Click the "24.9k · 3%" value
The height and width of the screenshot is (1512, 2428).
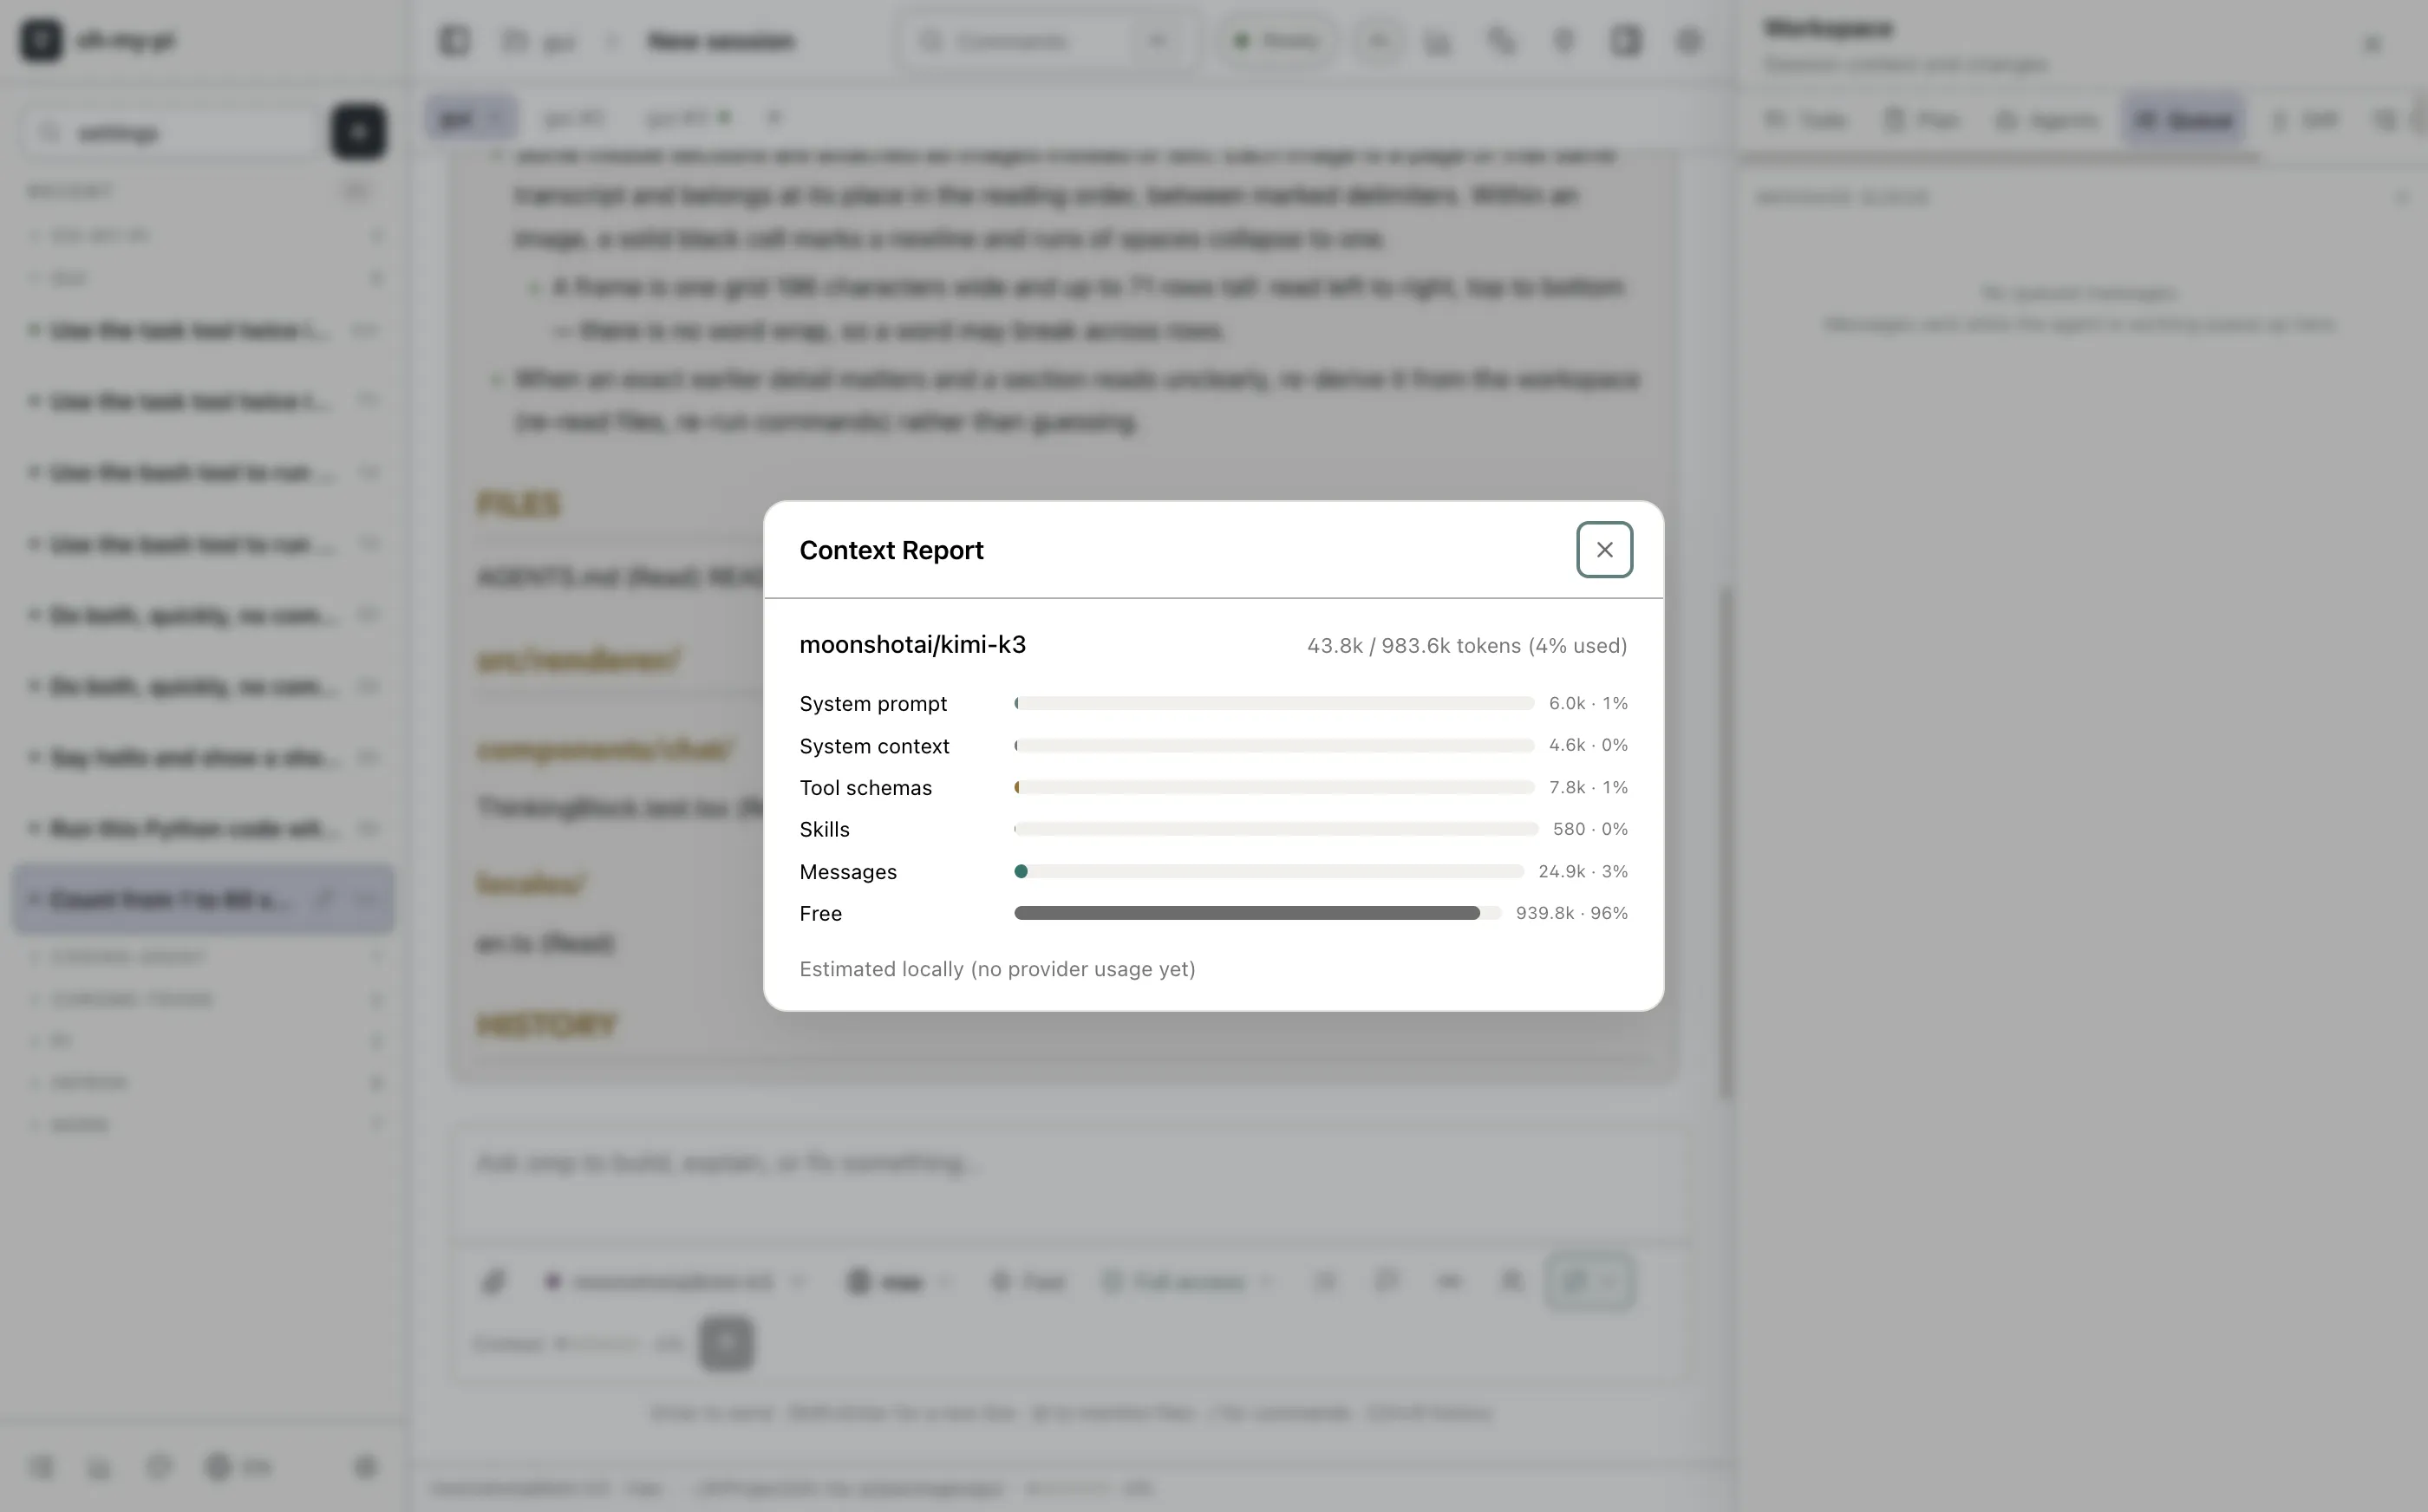1583,871
